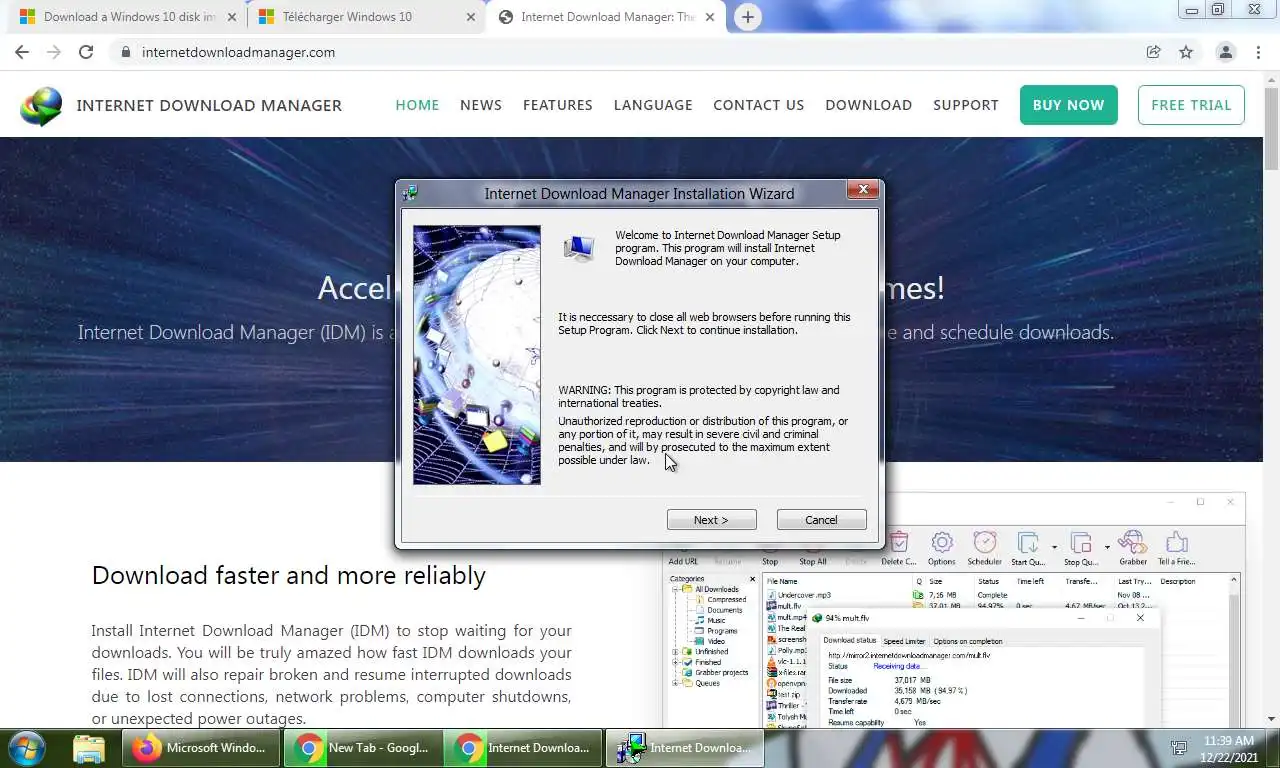Open File Explorer from the taskbar

89,748
